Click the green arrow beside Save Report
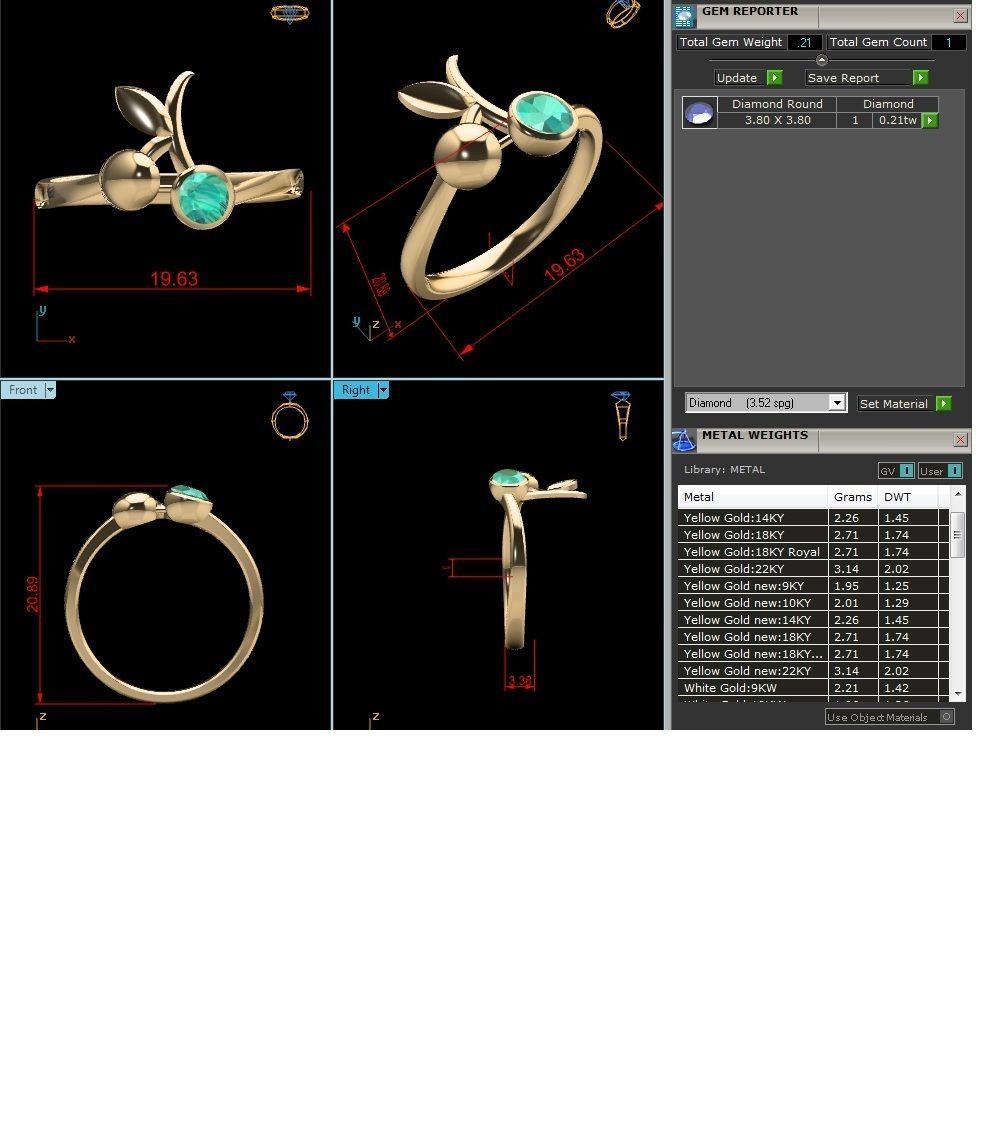This screenshot has height=1147, width=983. coord(921,78)
